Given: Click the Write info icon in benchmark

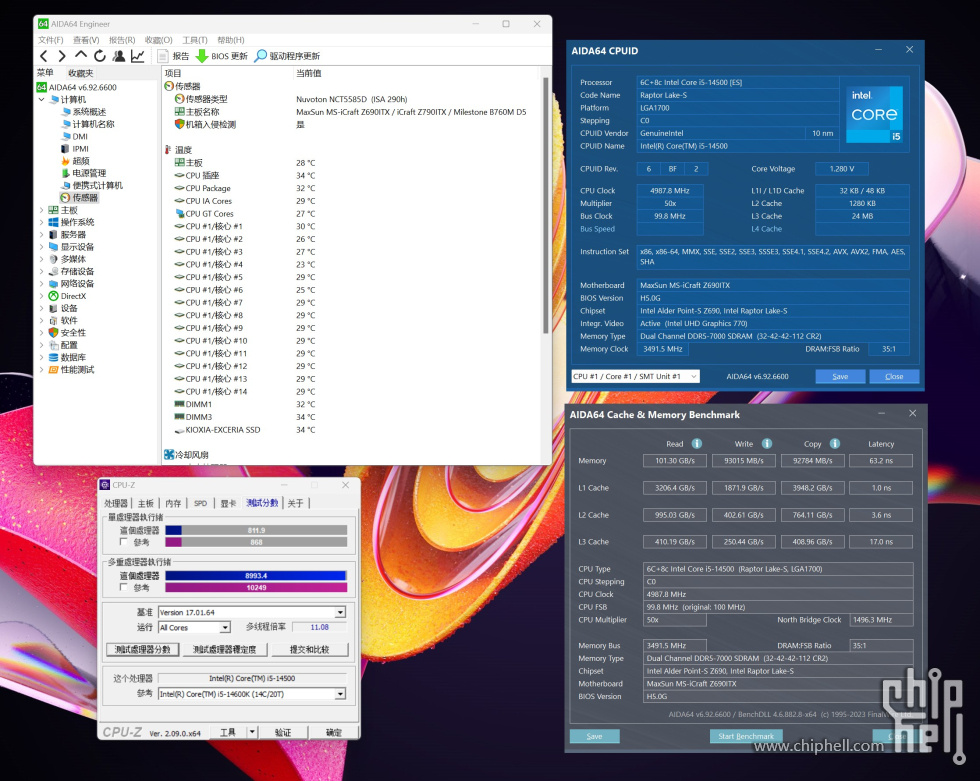Looking at the screenshot, I should 767,444.
